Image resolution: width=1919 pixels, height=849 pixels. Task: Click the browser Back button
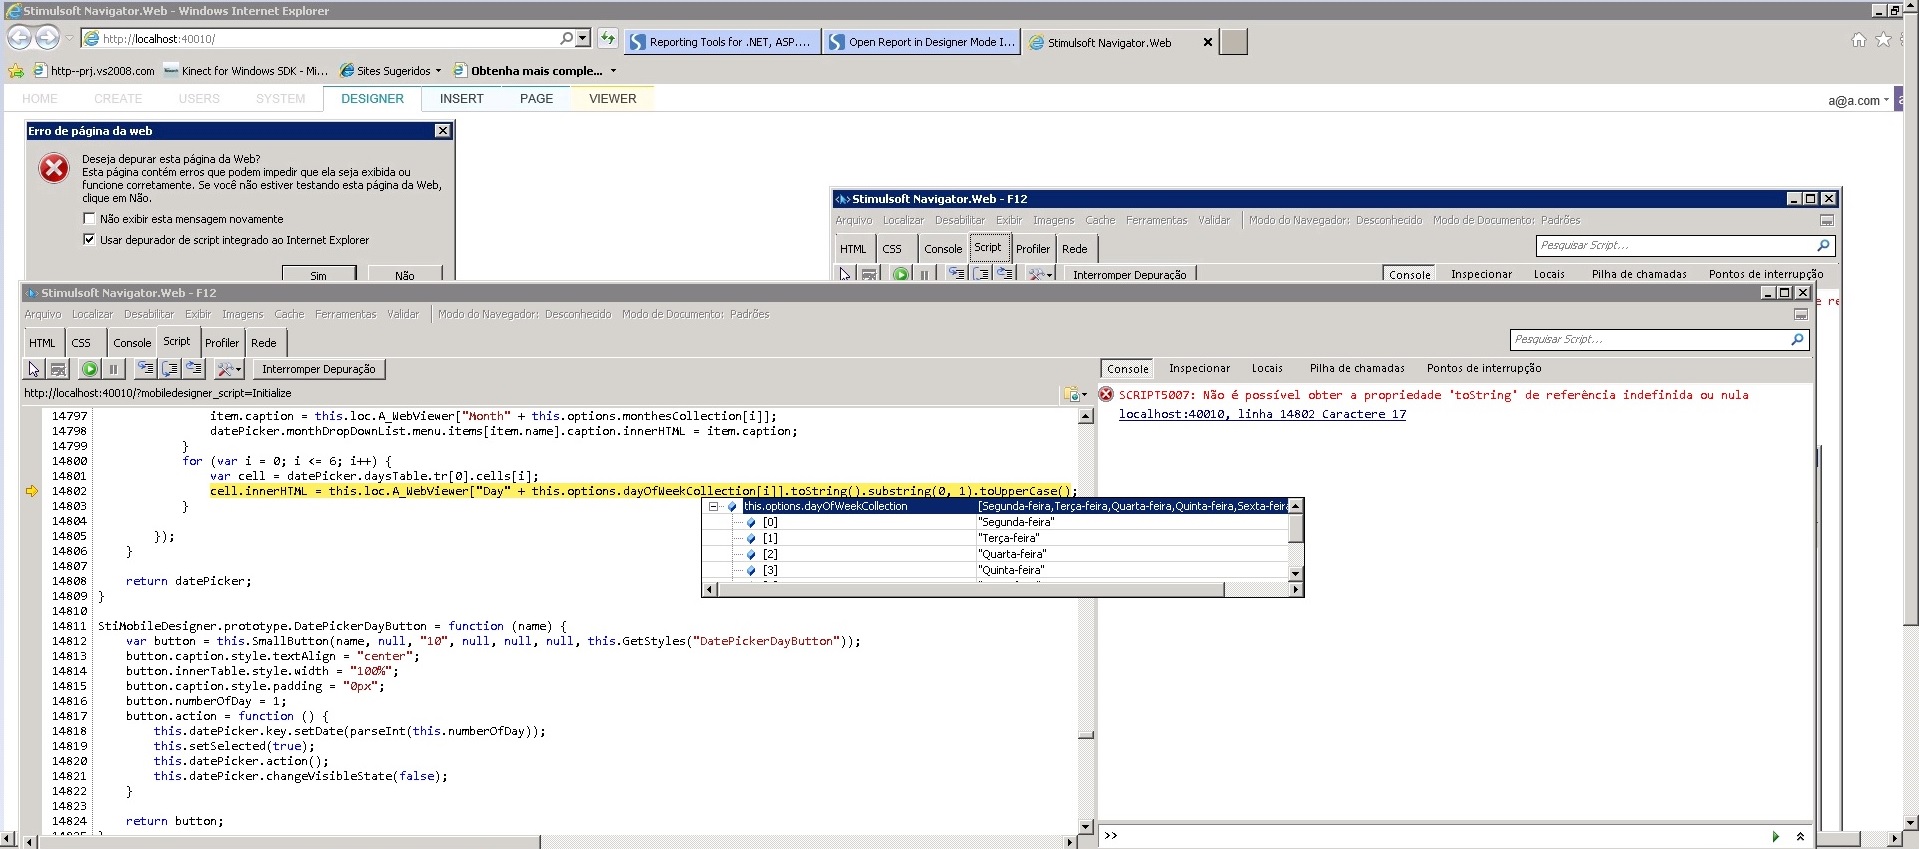coord(19,38)
